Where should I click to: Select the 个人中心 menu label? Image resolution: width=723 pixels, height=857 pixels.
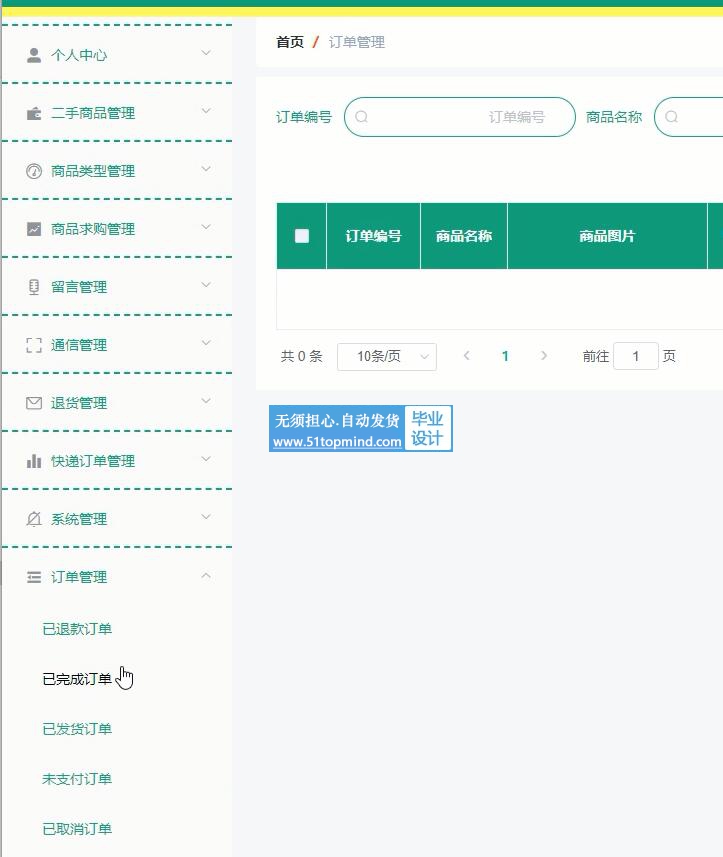[x=79, y=55]
